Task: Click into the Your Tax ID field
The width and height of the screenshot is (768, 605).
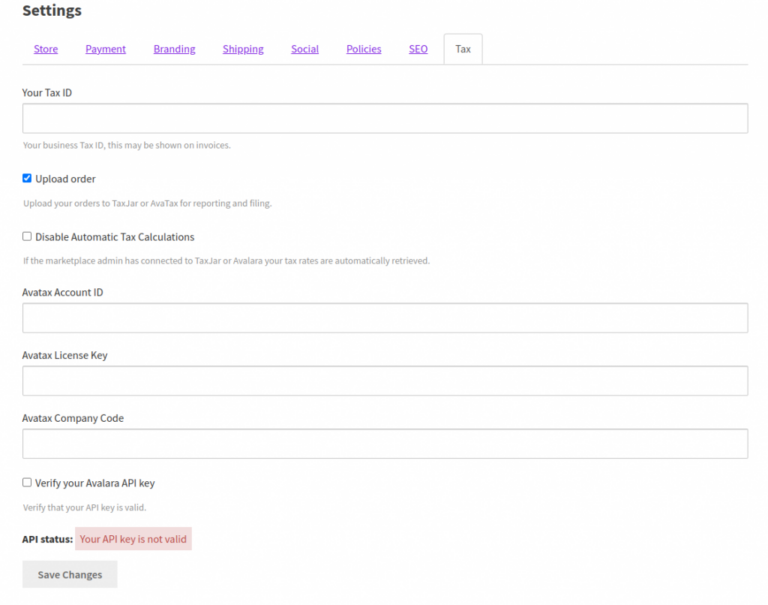Action: (x=385, y=118)
